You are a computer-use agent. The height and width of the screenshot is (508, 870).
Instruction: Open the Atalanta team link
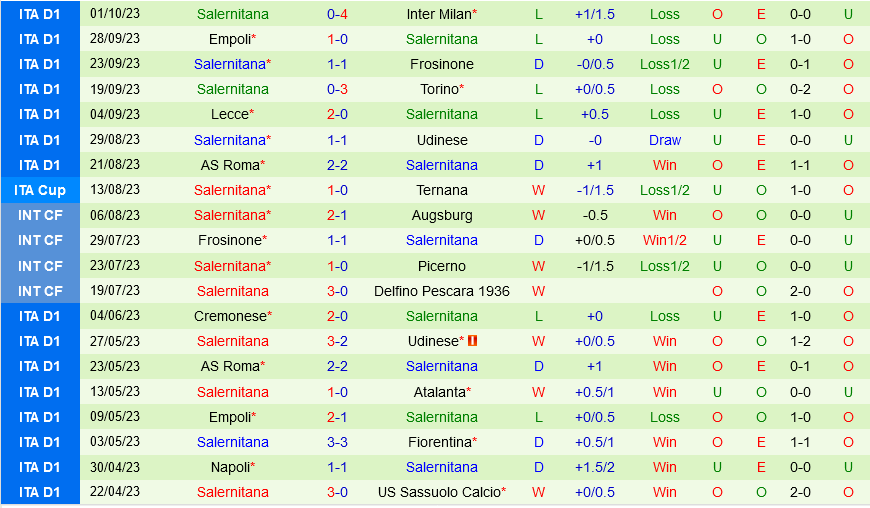439,392
